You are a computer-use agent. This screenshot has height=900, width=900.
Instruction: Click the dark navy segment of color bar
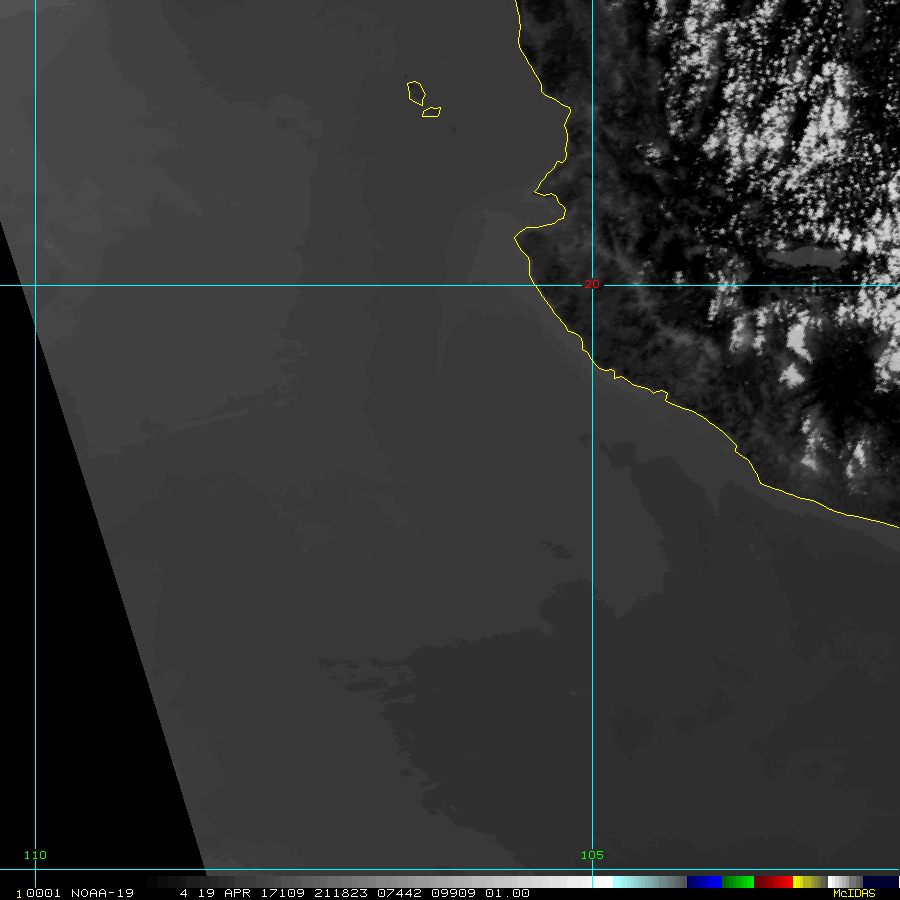[880, 882]
